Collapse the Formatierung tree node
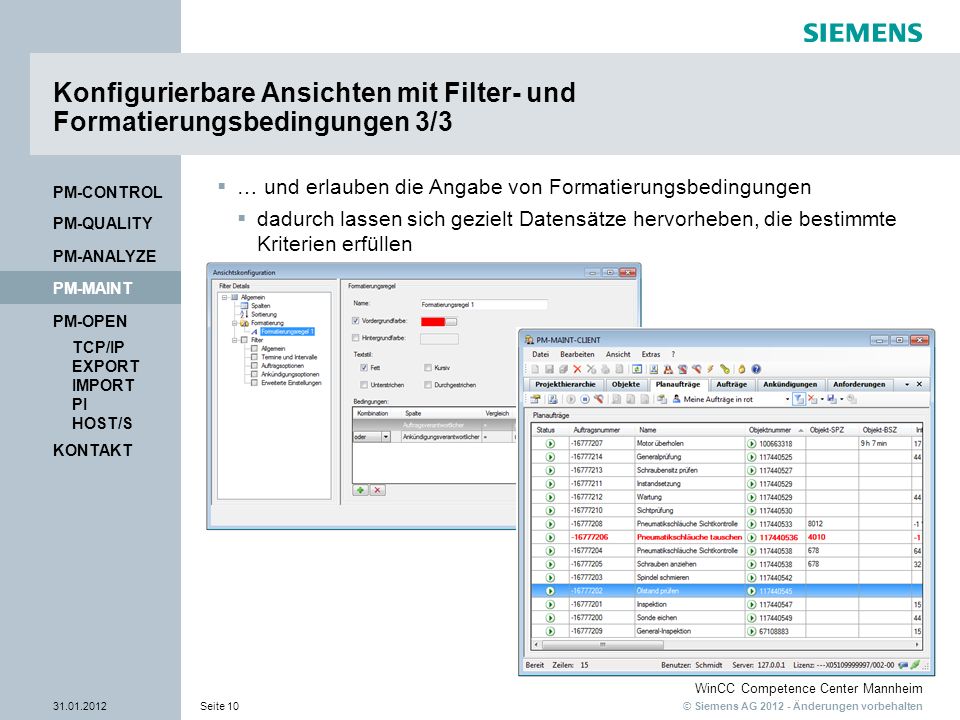The image size is (960, 720). pos(234,323)
